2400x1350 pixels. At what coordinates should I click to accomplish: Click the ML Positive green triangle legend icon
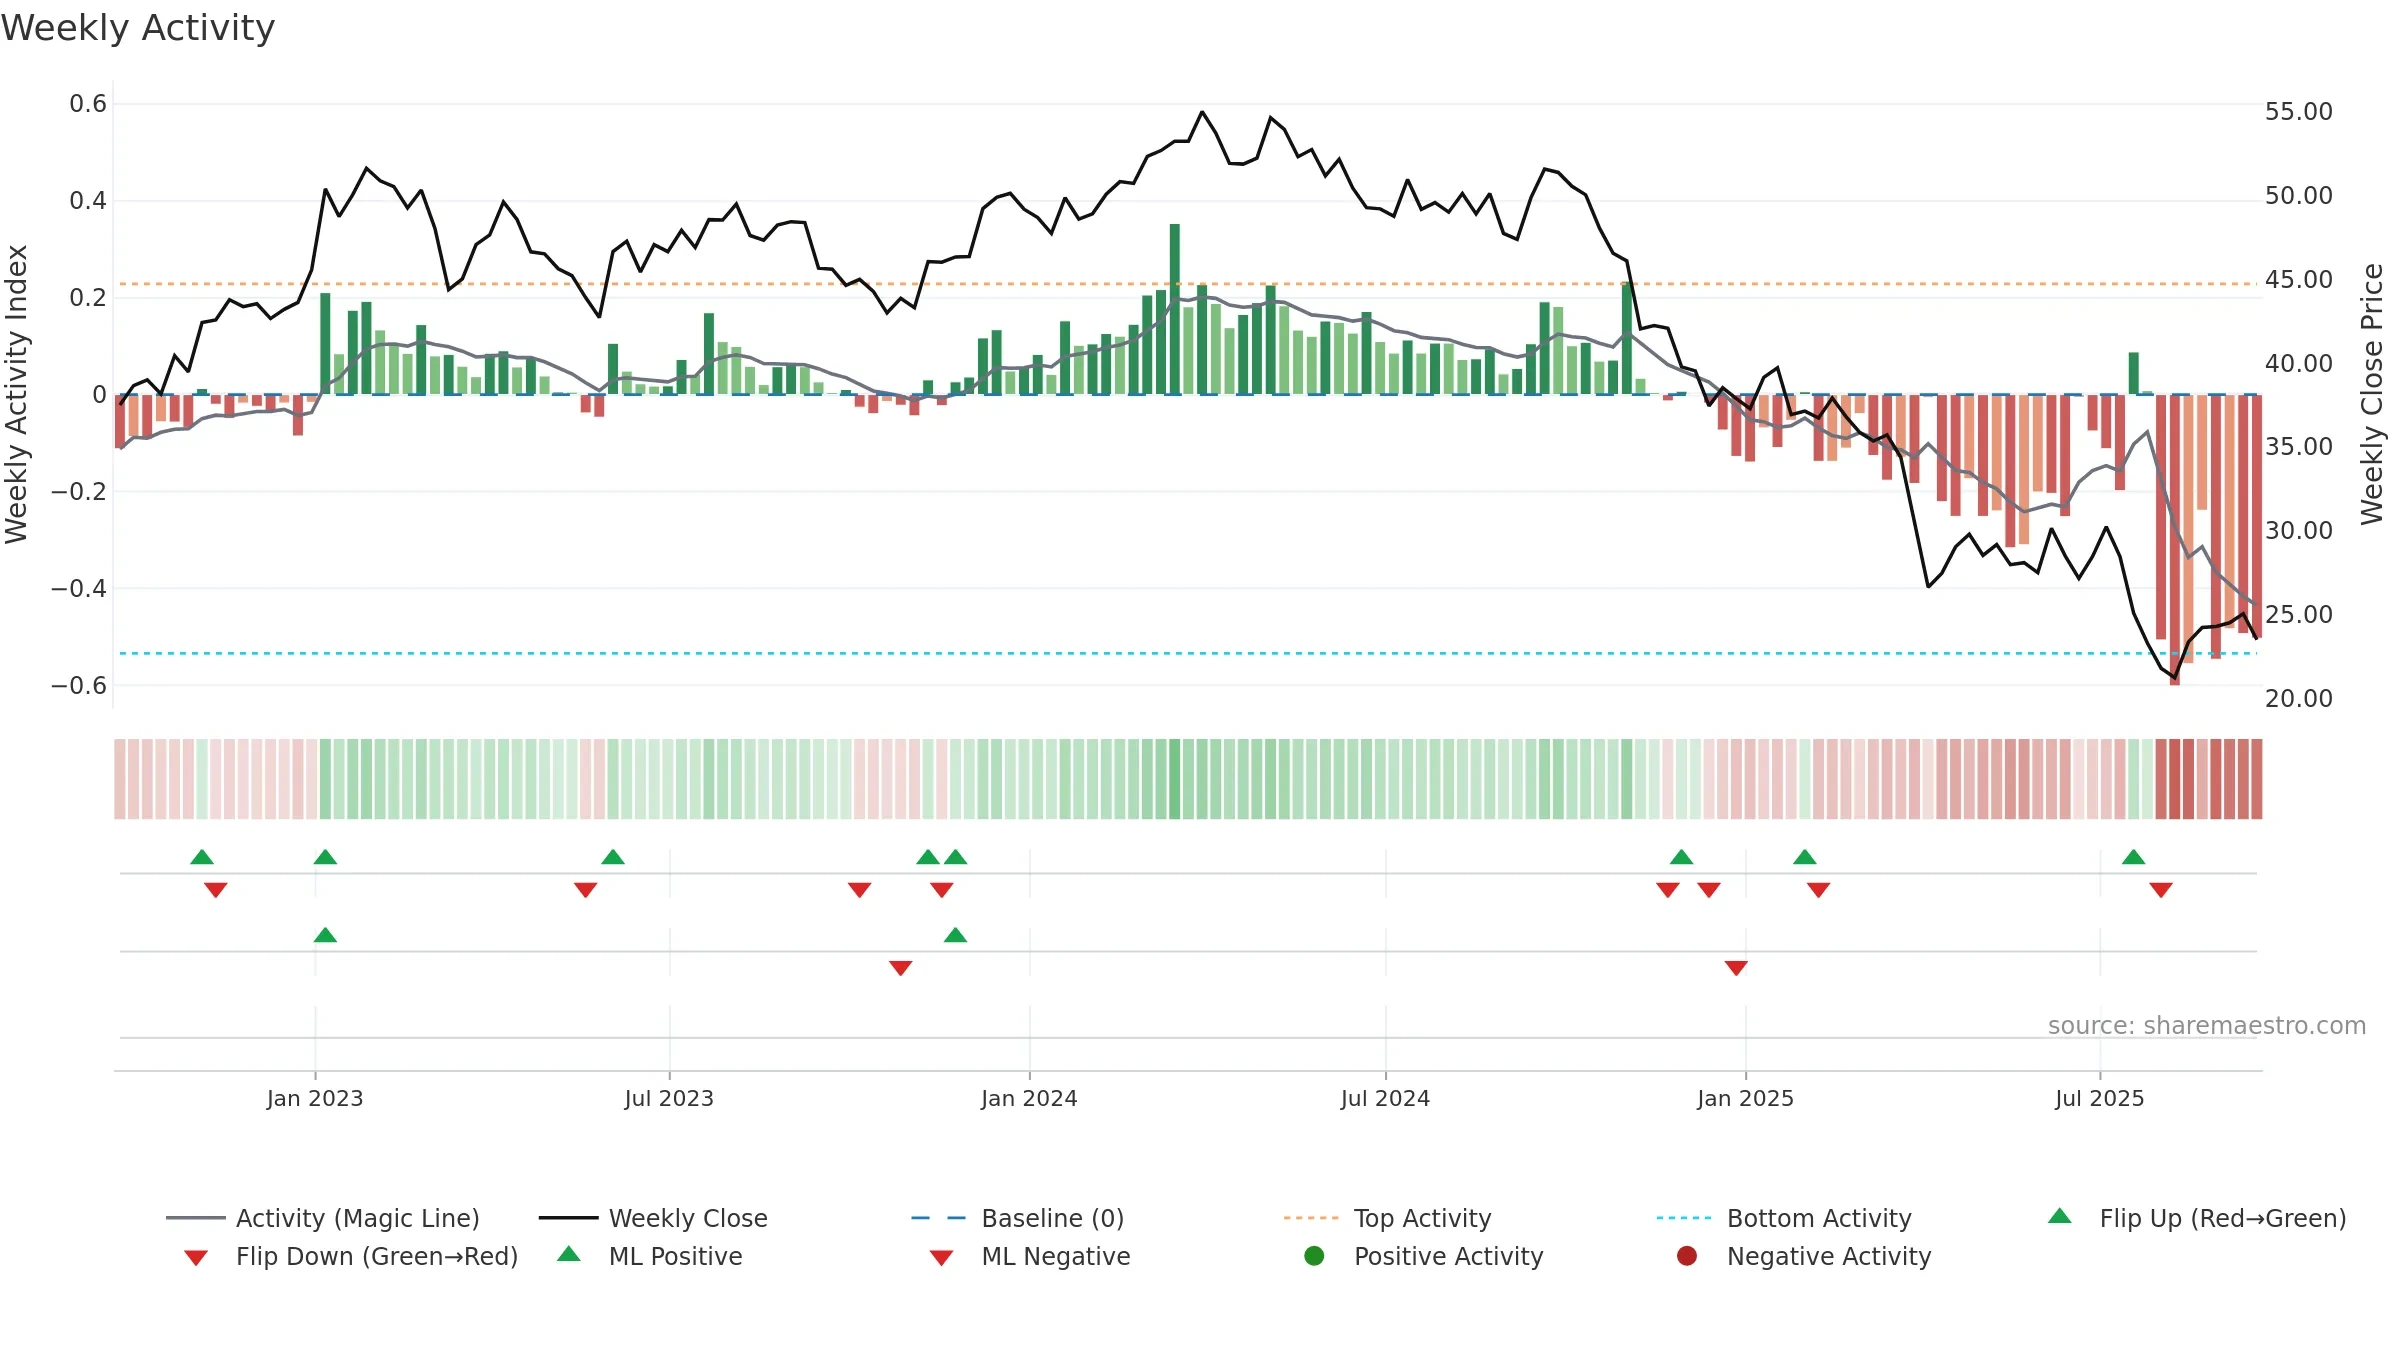569,1254
